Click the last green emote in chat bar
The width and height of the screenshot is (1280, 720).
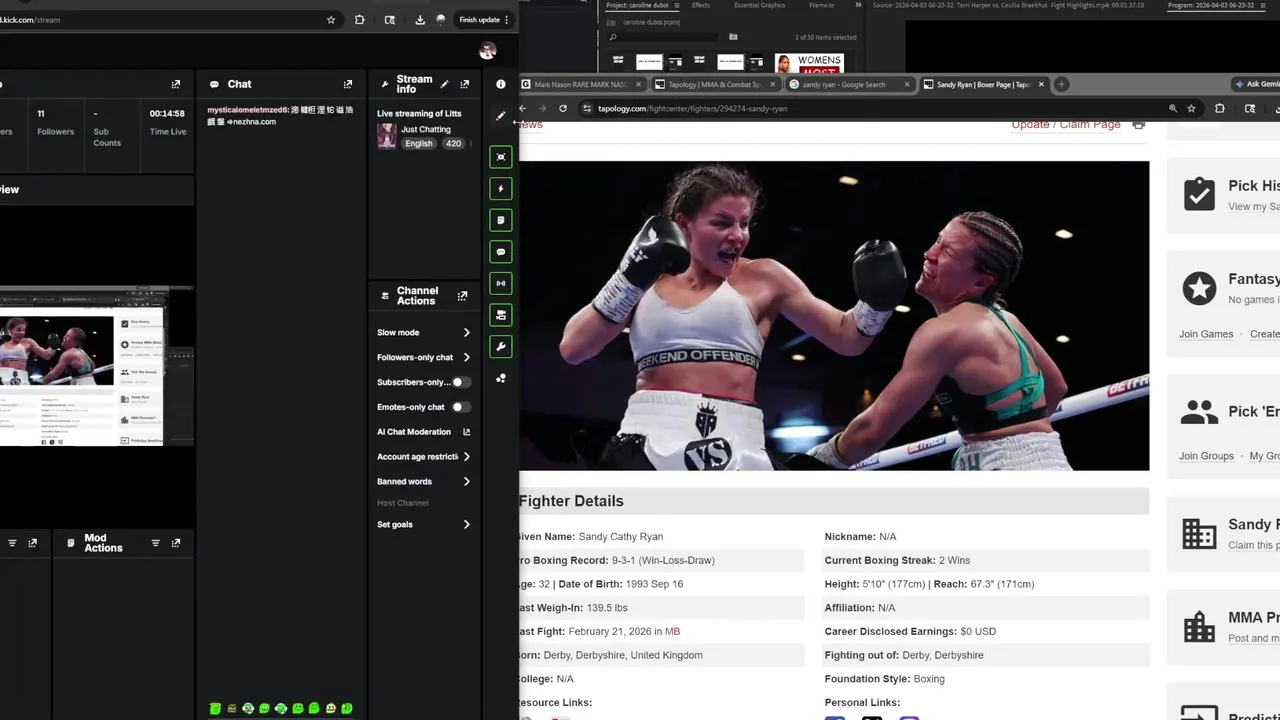[x=347, y=708]
